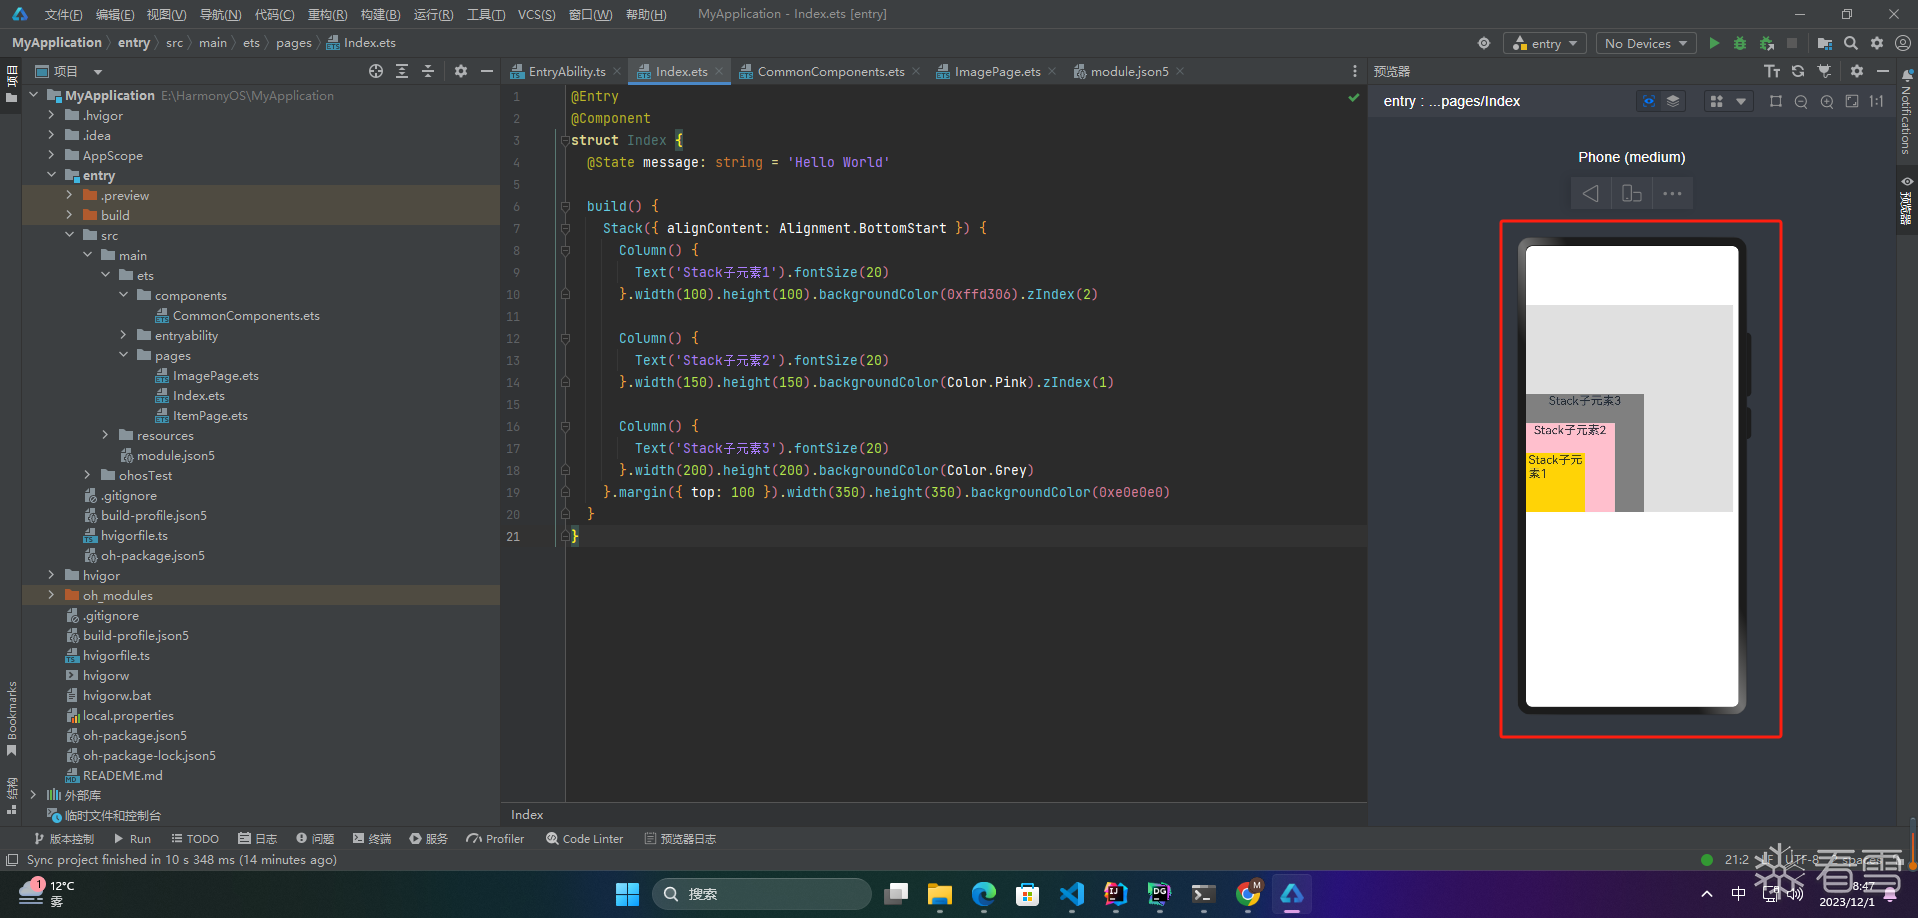Image resolution: width=1918 pixels, height=918 pixels.
Task: Rotate the previewed phone orientation
Action: coord(1632,193)
